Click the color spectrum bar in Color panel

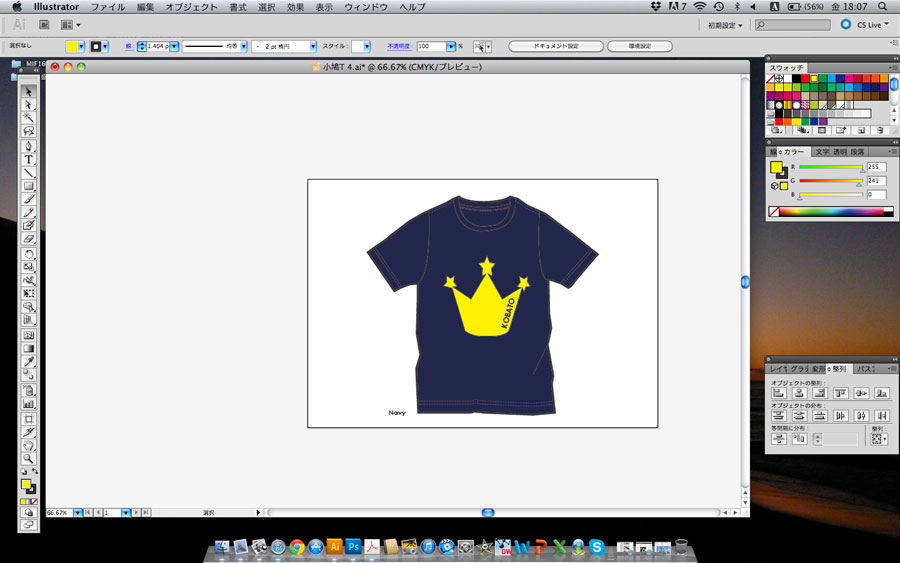[831, 212]
